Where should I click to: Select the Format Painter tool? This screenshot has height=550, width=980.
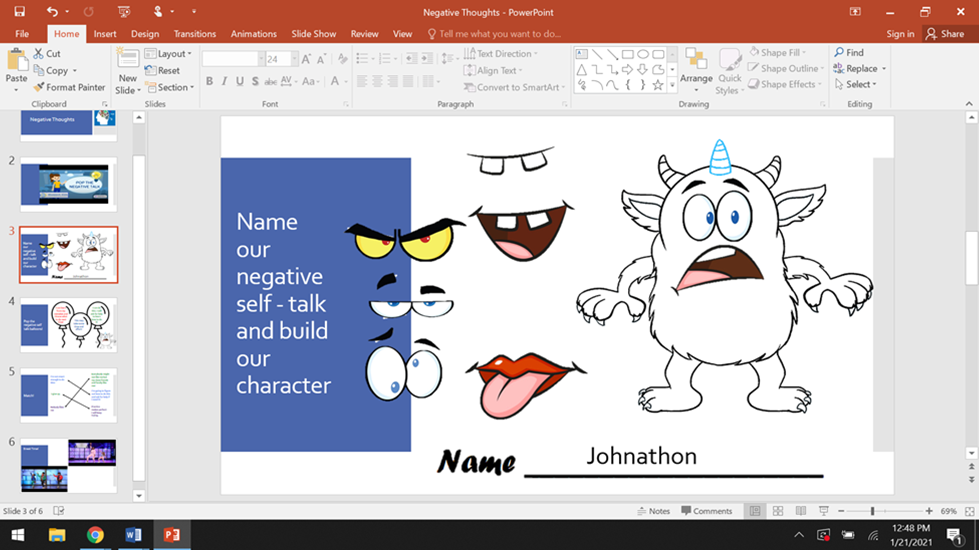(68, 87)
